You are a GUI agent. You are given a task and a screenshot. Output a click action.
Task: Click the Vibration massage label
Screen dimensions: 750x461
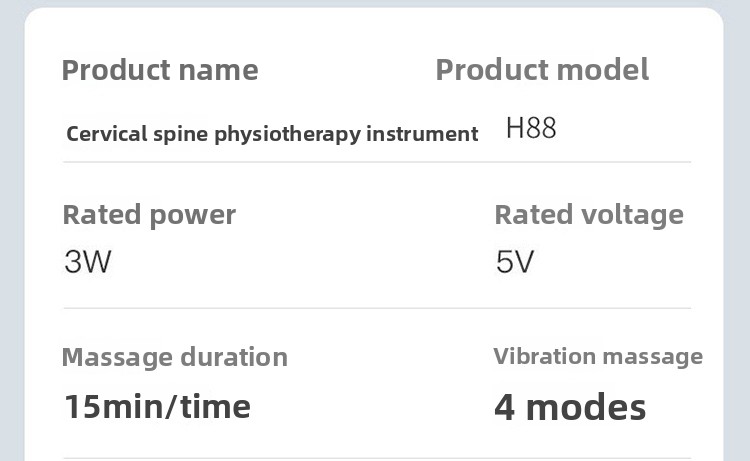pyautogui.click(x=598, y=357)
